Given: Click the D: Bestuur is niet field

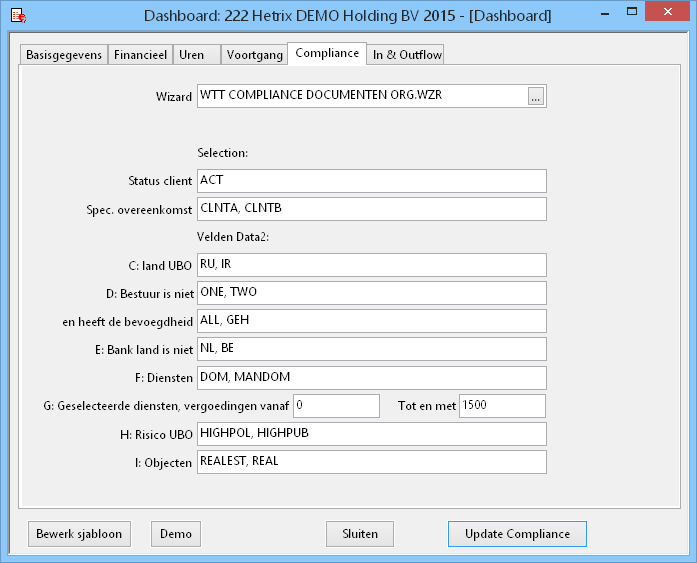Looking at the screenshot, I should (372, 293).
